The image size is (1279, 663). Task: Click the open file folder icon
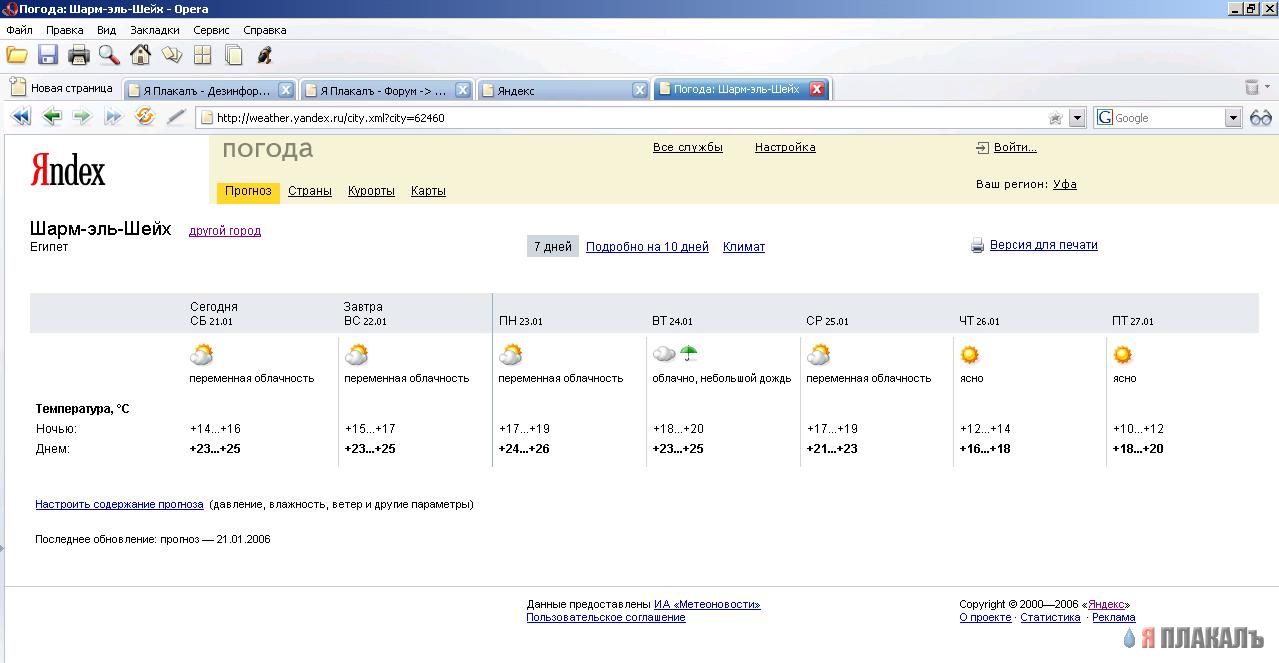(x=17, y=55)
